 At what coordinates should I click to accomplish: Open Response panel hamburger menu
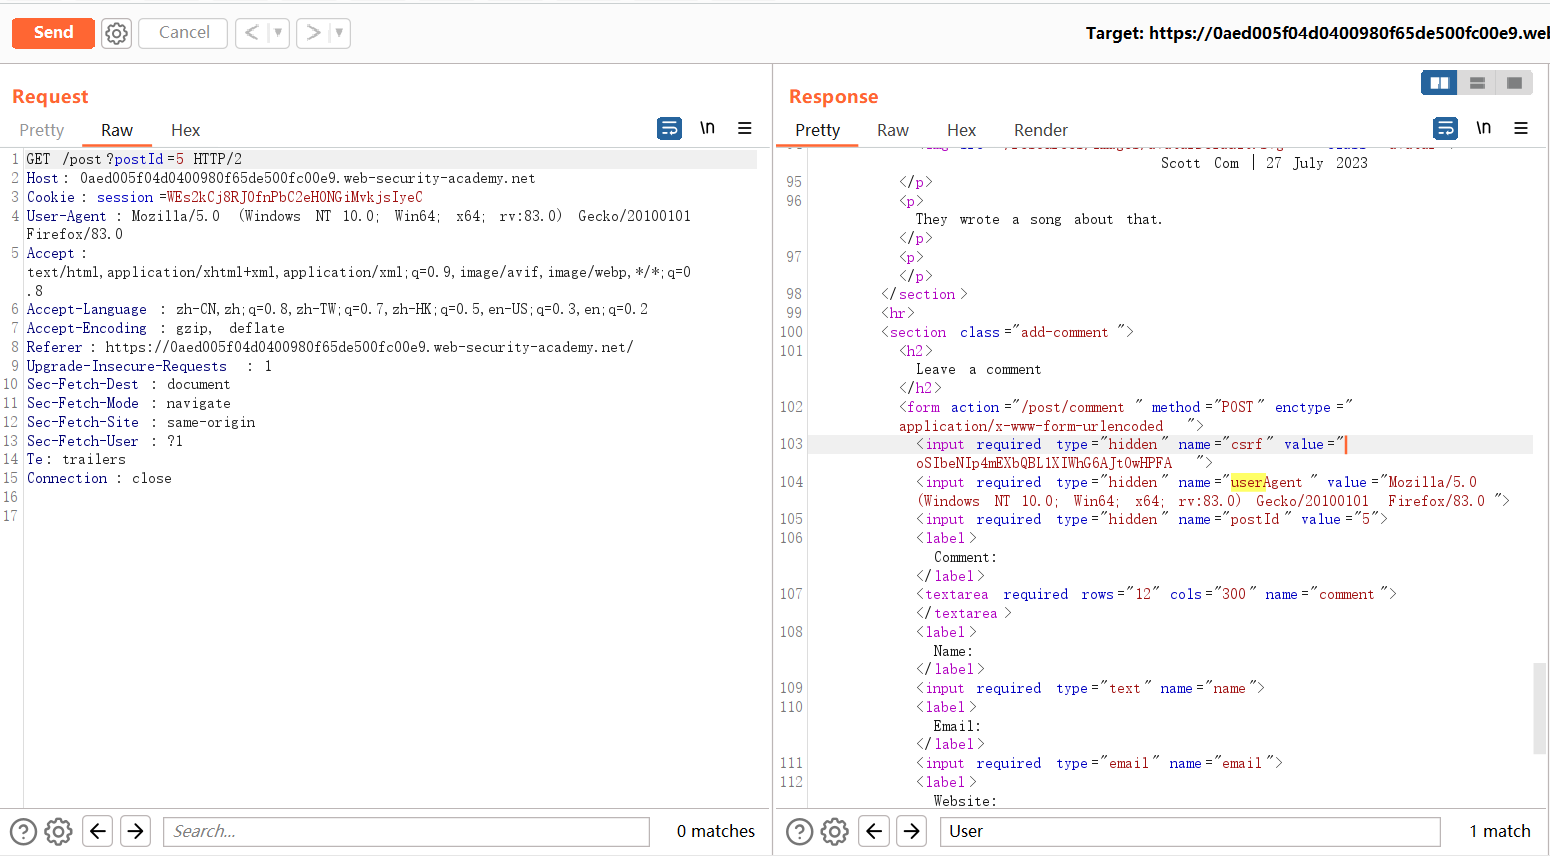point(1521,128)
